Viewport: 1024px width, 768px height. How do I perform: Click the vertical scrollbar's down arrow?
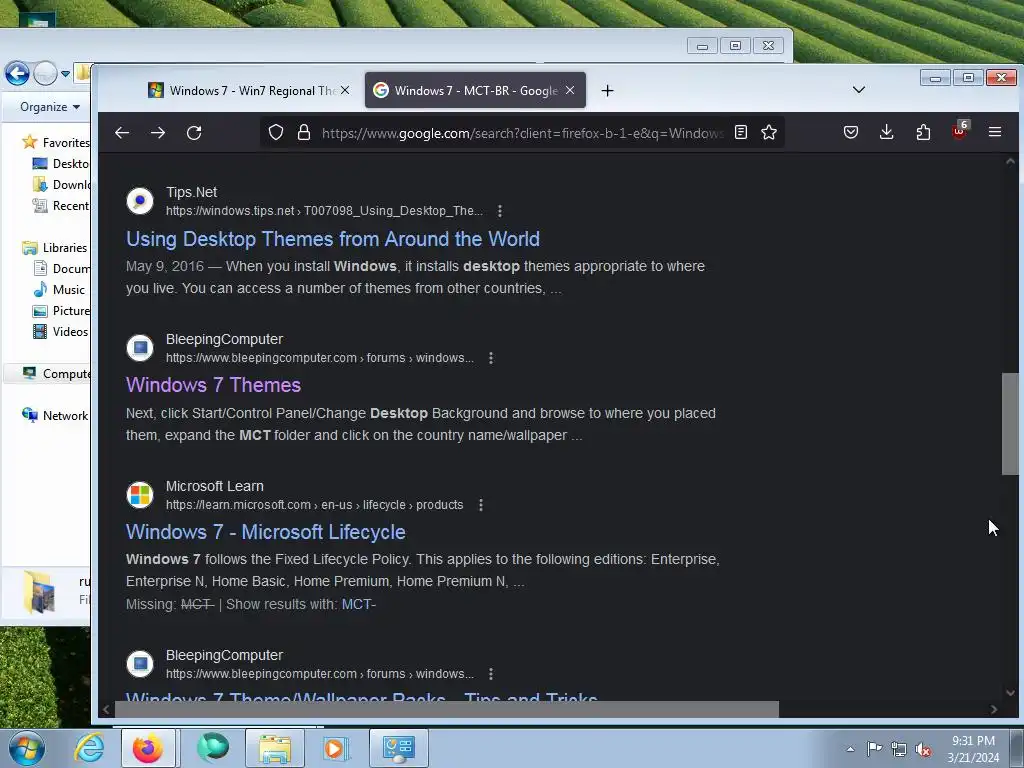coord(1010,693)
